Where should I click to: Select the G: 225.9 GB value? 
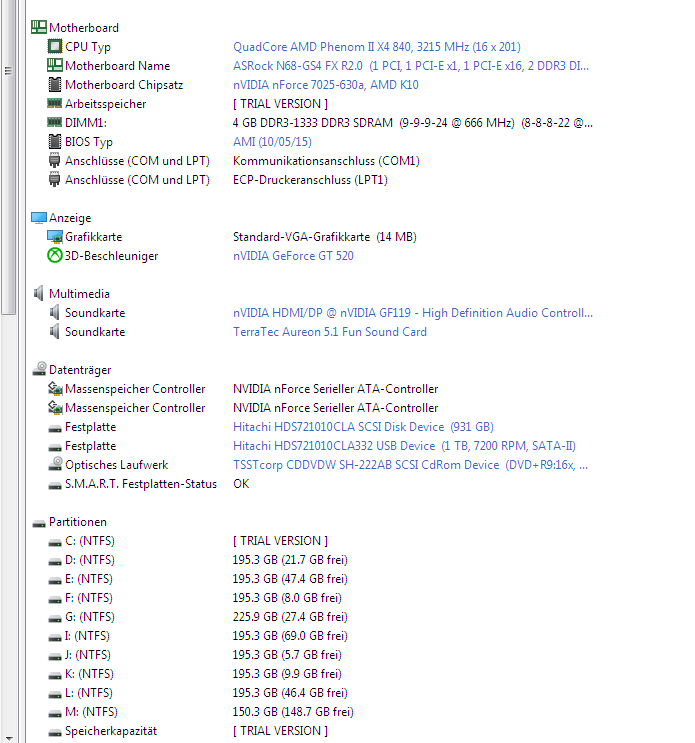pyautogui.click(x=289, y=616)
